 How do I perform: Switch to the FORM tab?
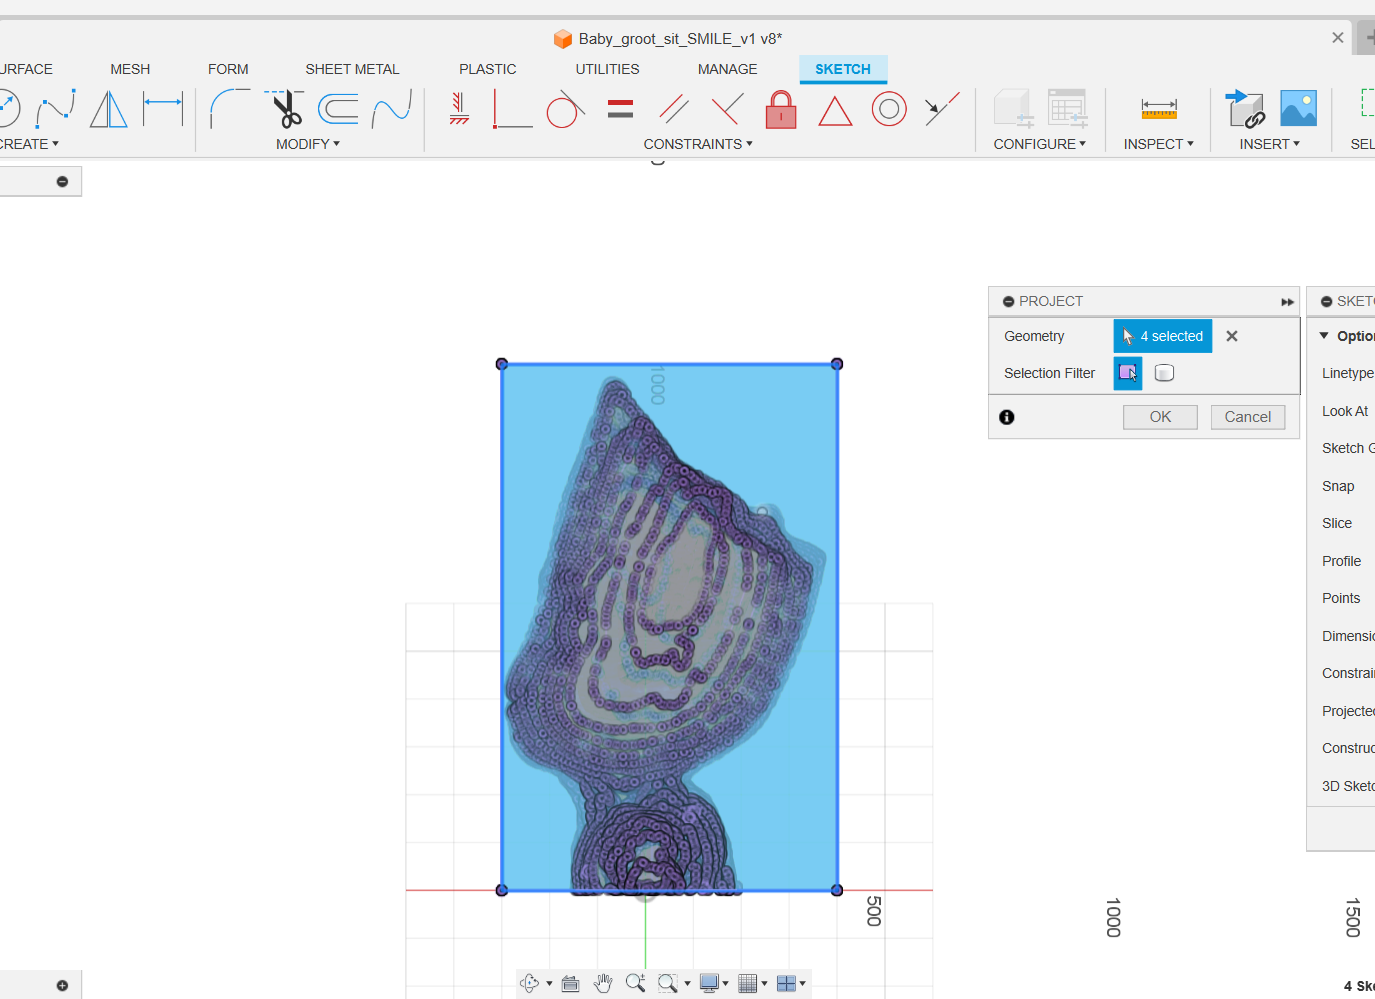point(228,69)
